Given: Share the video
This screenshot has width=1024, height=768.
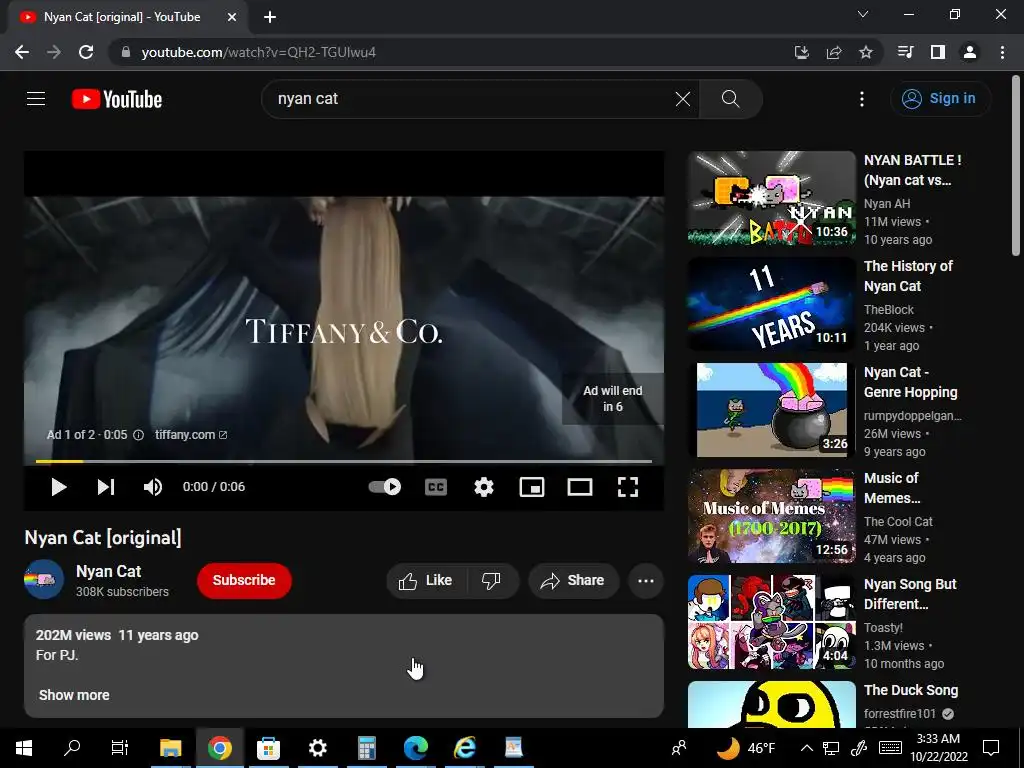Looking at the screenshot, I should 573,581.
